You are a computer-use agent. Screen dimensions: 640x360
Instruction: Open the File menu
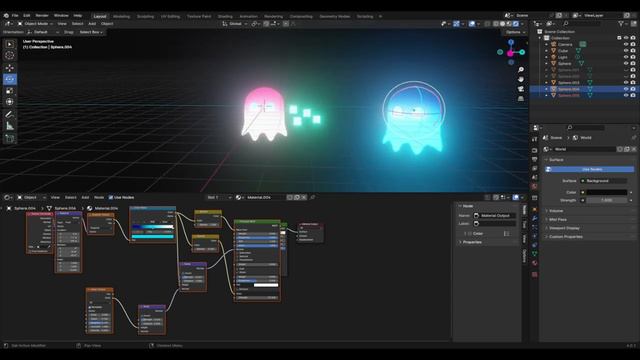pyautogui.click(x=15, y=16)
